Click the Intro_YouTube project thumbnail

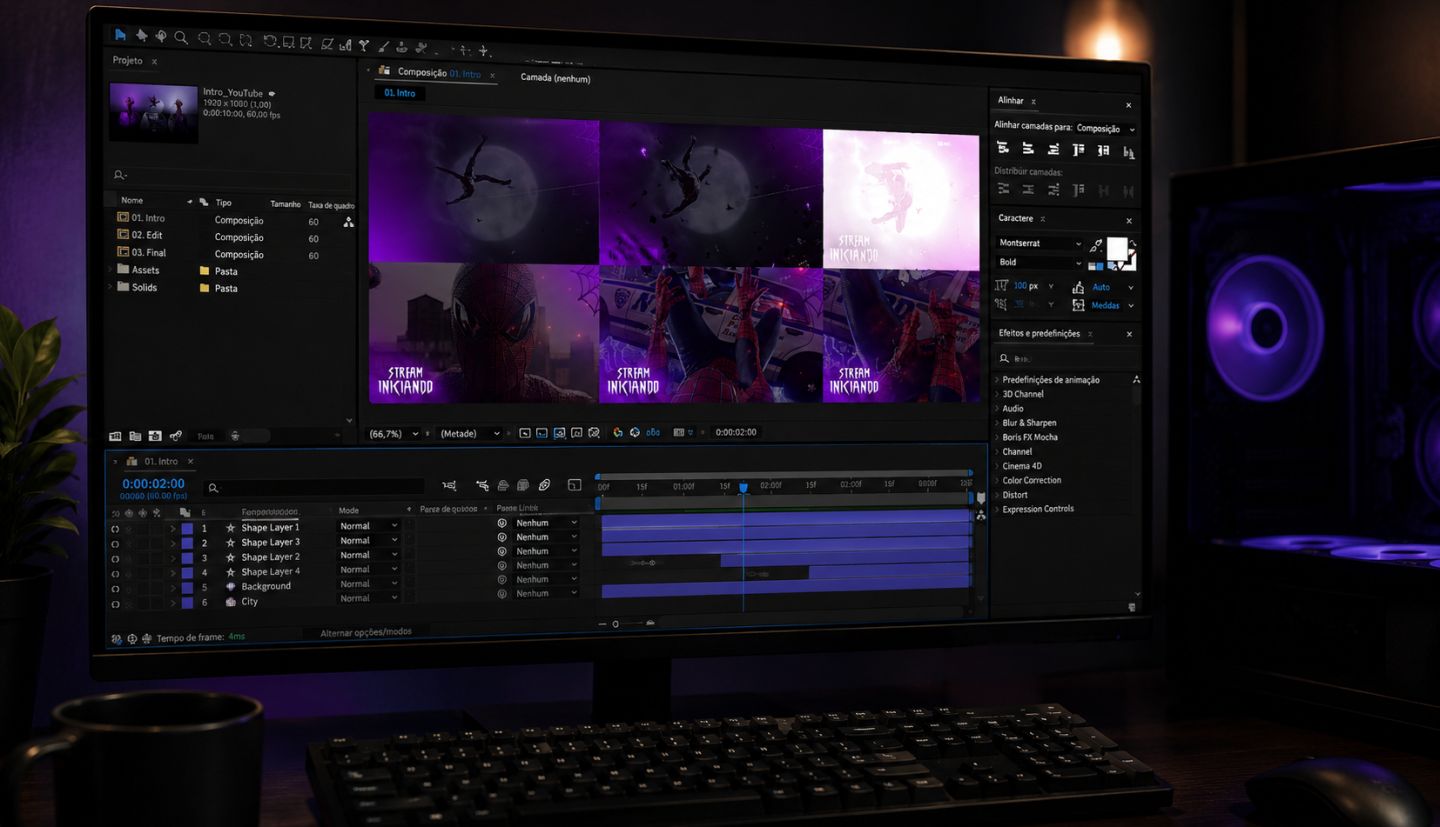click(153, 113)
